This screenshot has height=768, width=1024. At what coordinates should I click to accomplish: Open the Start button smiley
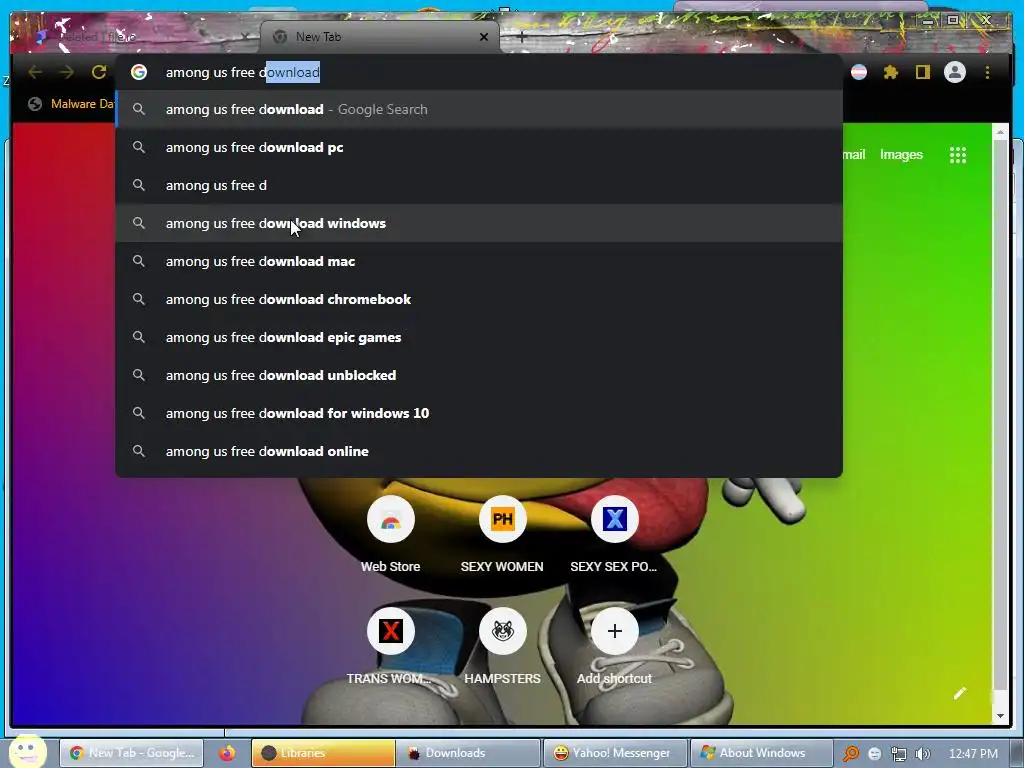[x=27, y=752]
